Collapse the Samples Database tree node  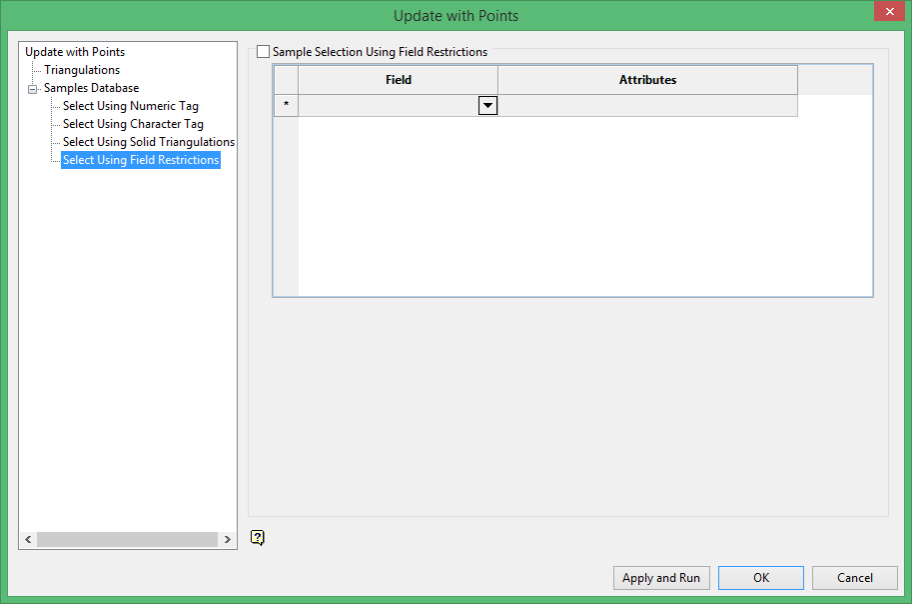[x=33, y=89]
